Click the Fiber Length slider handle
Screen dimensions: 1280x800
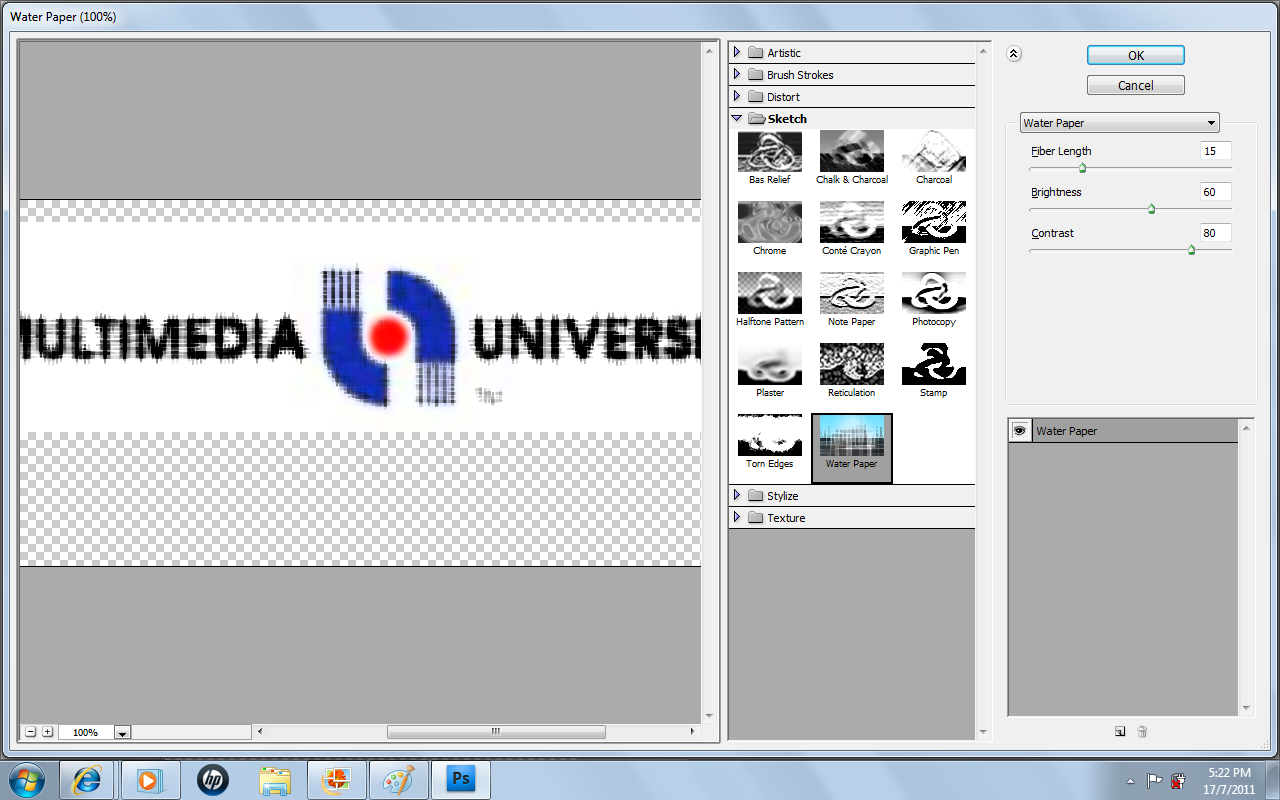pyautogui.click(x=1082, y=168)
